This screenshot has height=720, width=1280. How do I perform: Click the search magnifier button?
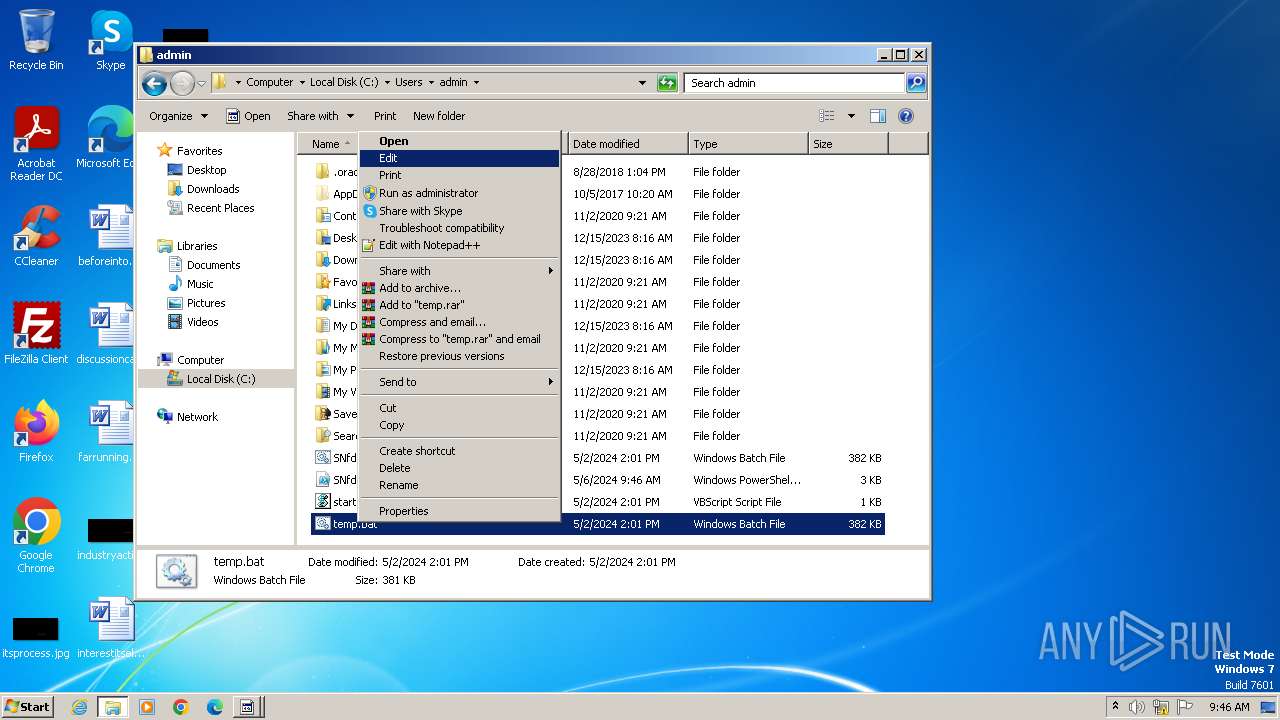click(x=915, y=83)
